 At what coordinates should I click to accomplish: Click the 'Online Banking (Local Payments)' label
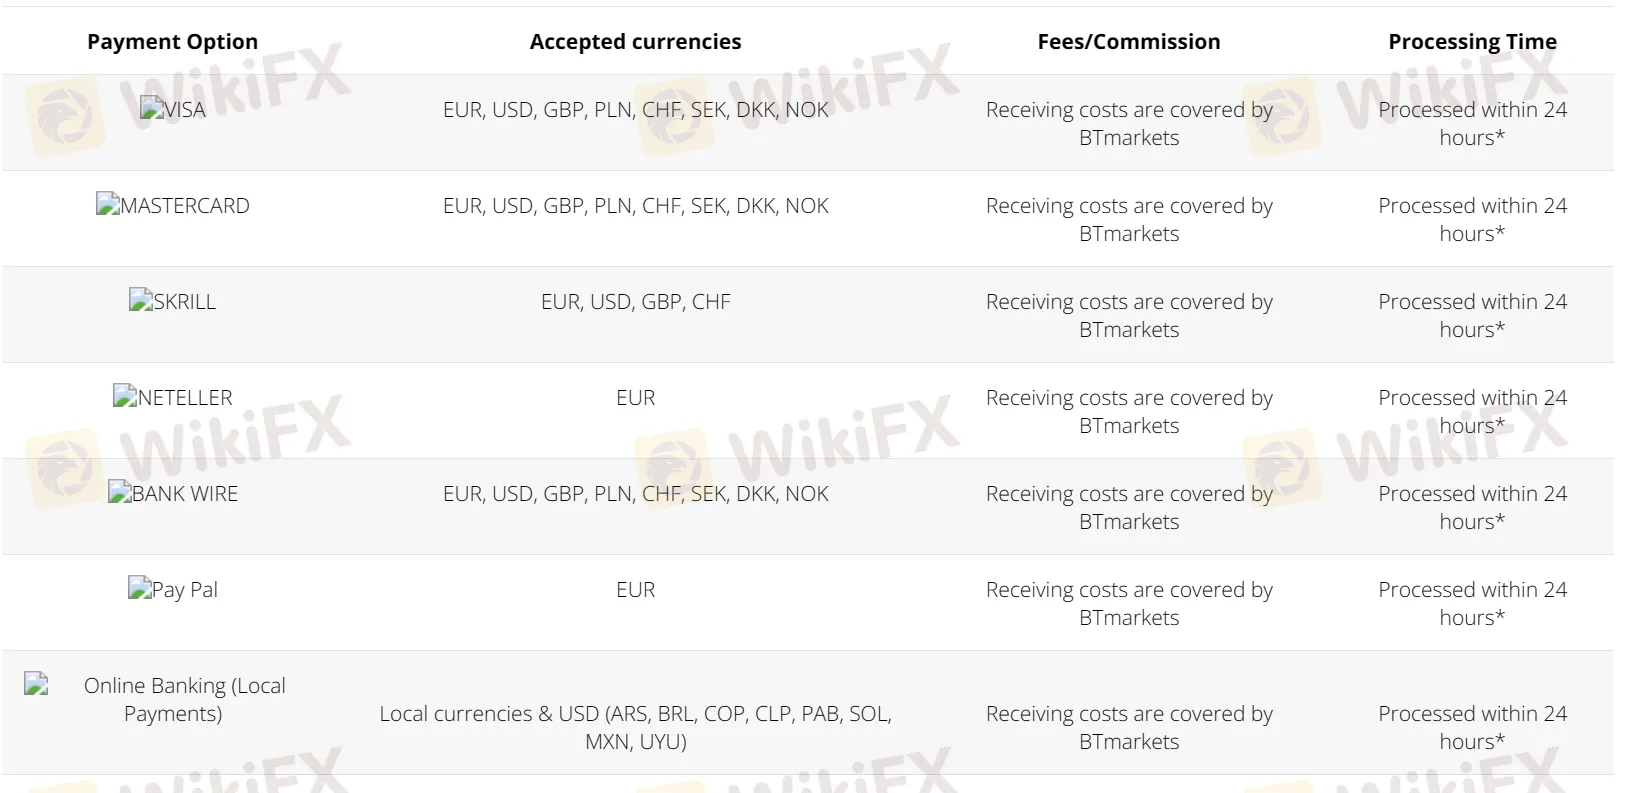pos(184,699)
